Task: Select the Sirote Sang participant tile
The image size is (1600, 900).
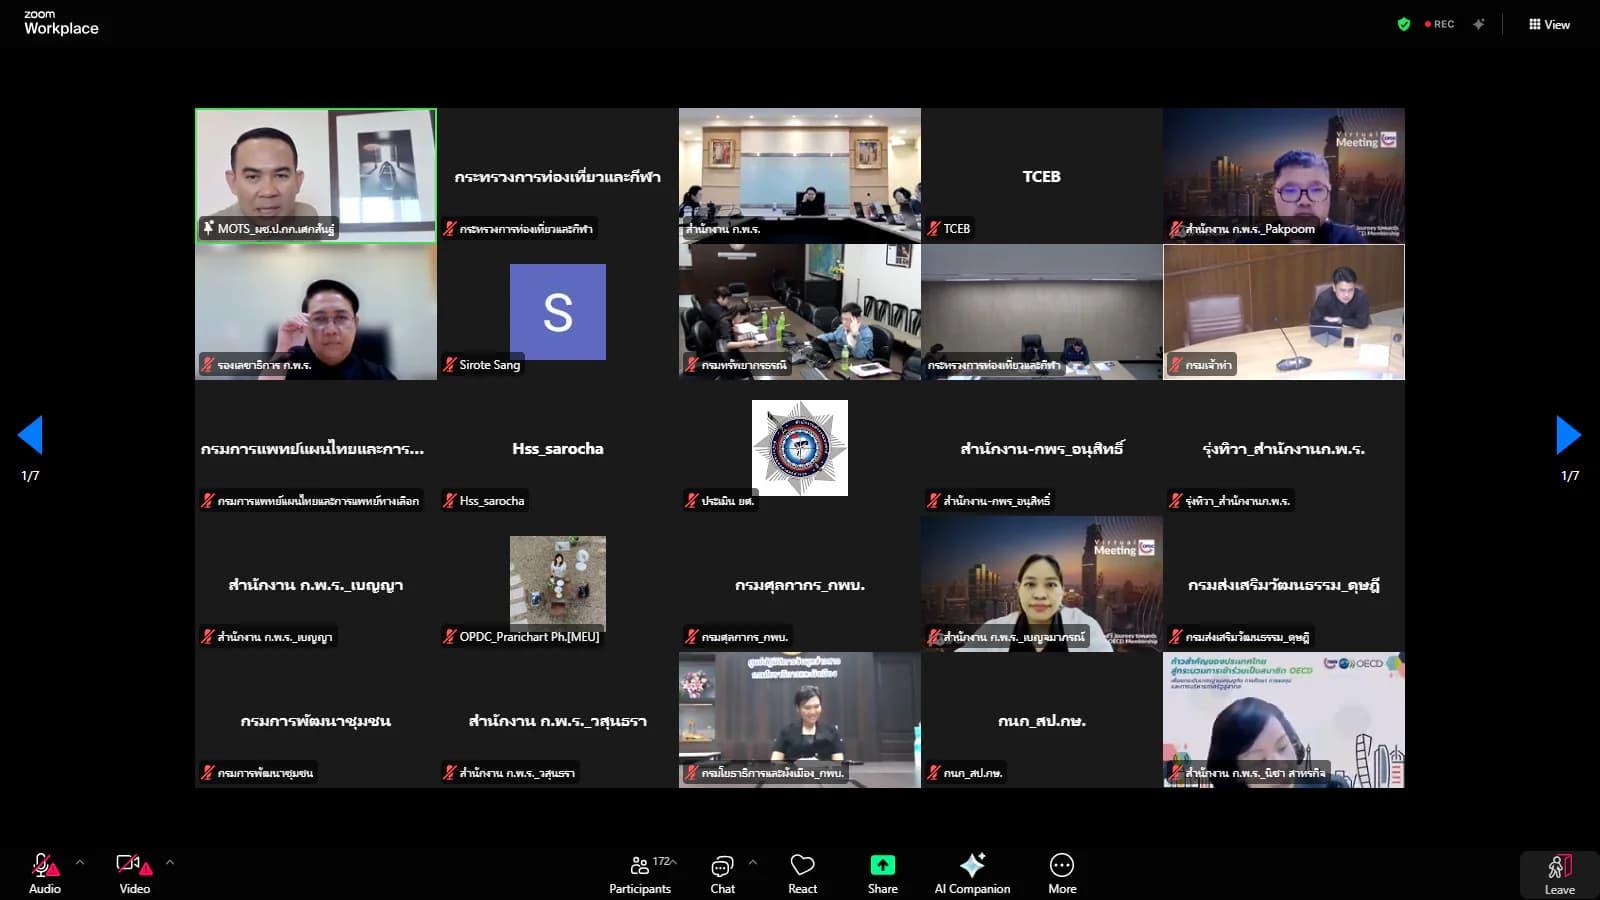Action: pyautogui.click(x=558, y=312)
